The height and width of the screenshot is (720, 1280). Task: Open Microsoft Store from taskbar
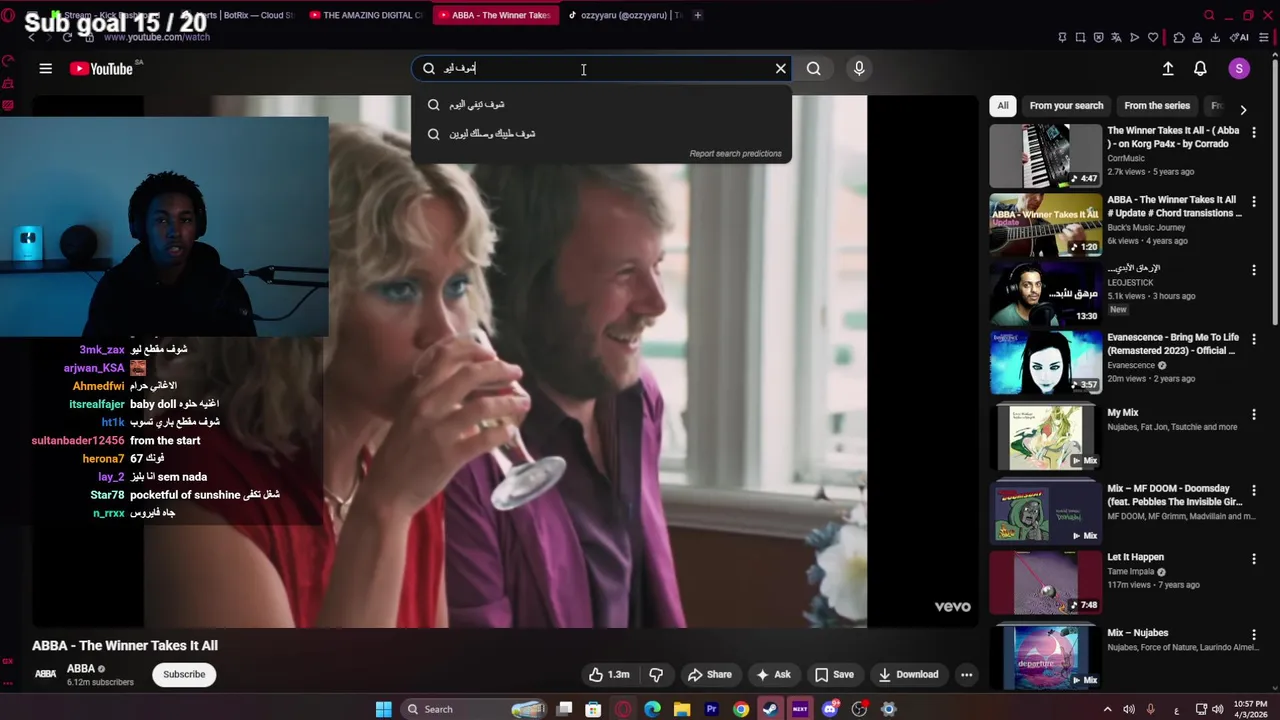pos(593,709)
